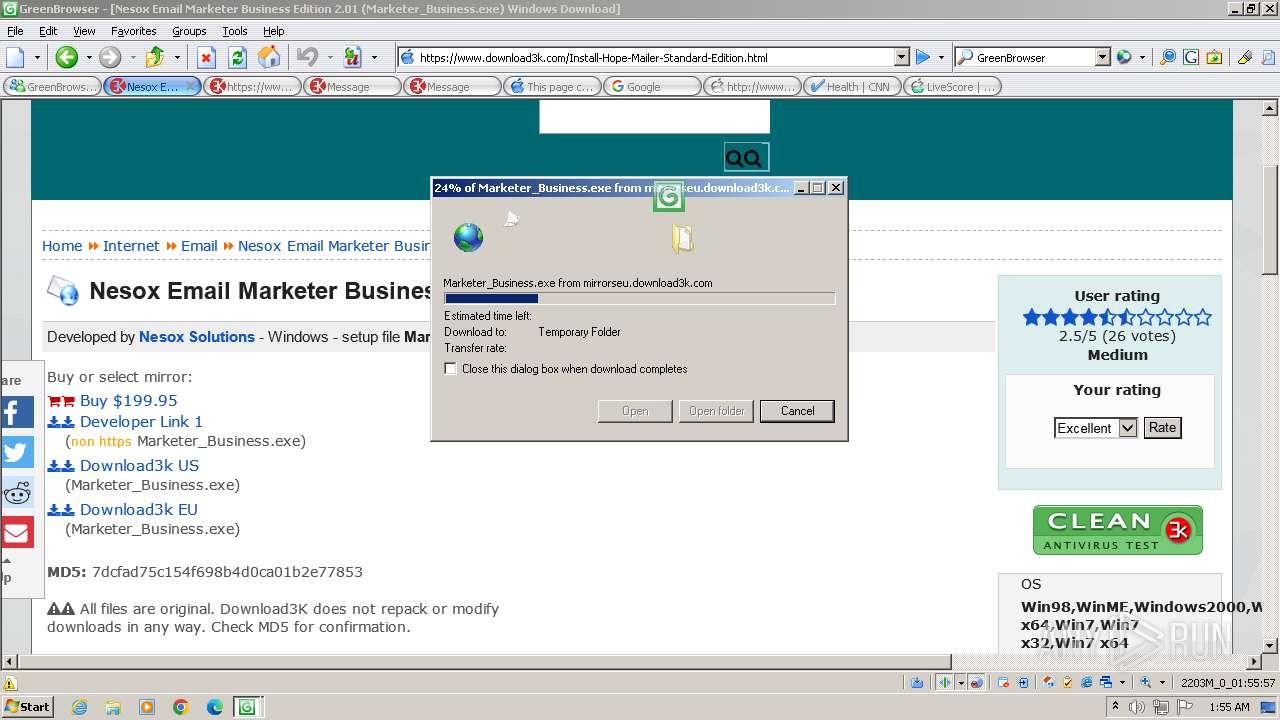Open the Nesox Solutions developer link
The height and width of the screenshot is (720, 1280).
pyautogui.click(x=197, y=337)
